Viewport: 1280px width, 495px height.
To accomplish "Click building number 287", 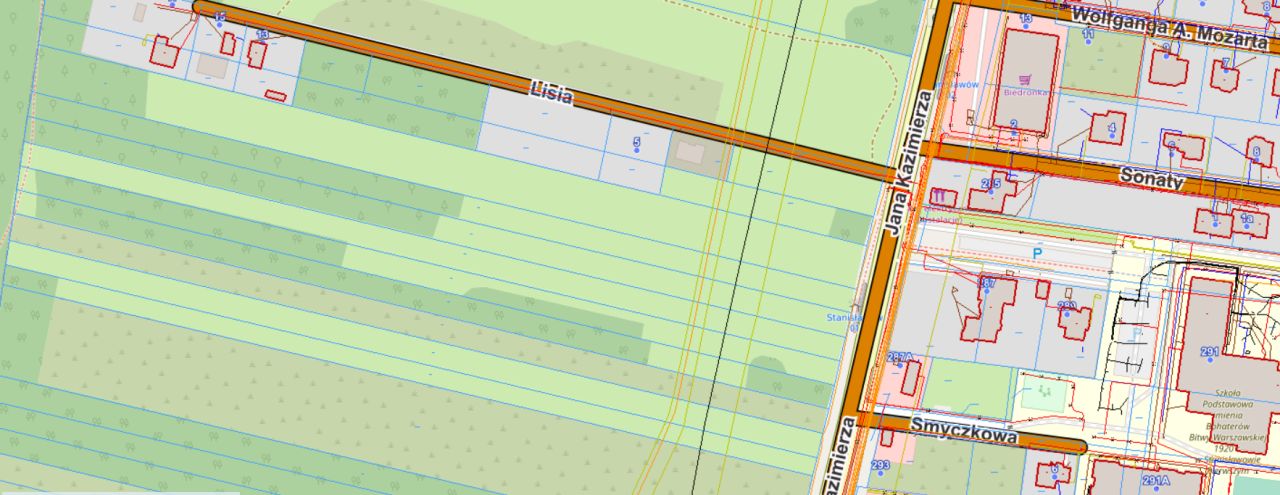I will coord(989,284).
